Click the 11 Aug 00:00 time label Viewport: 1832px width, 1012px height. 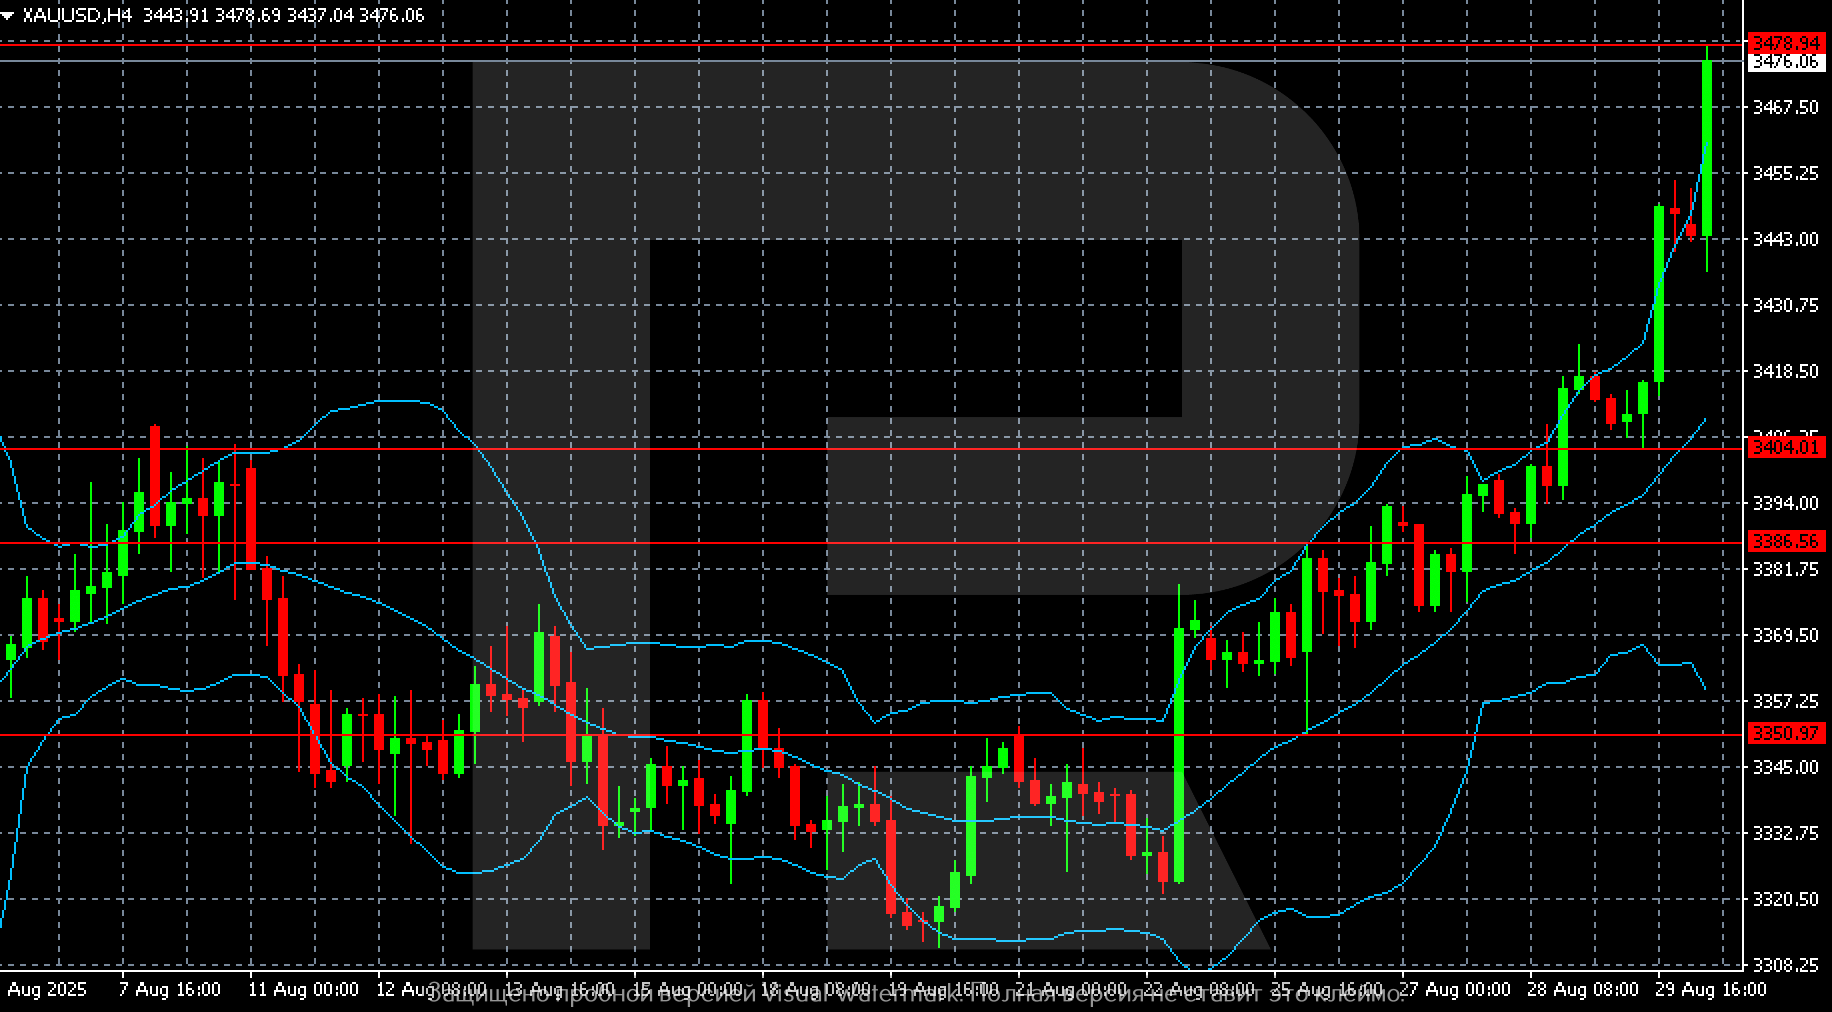[x=303, y=990]
